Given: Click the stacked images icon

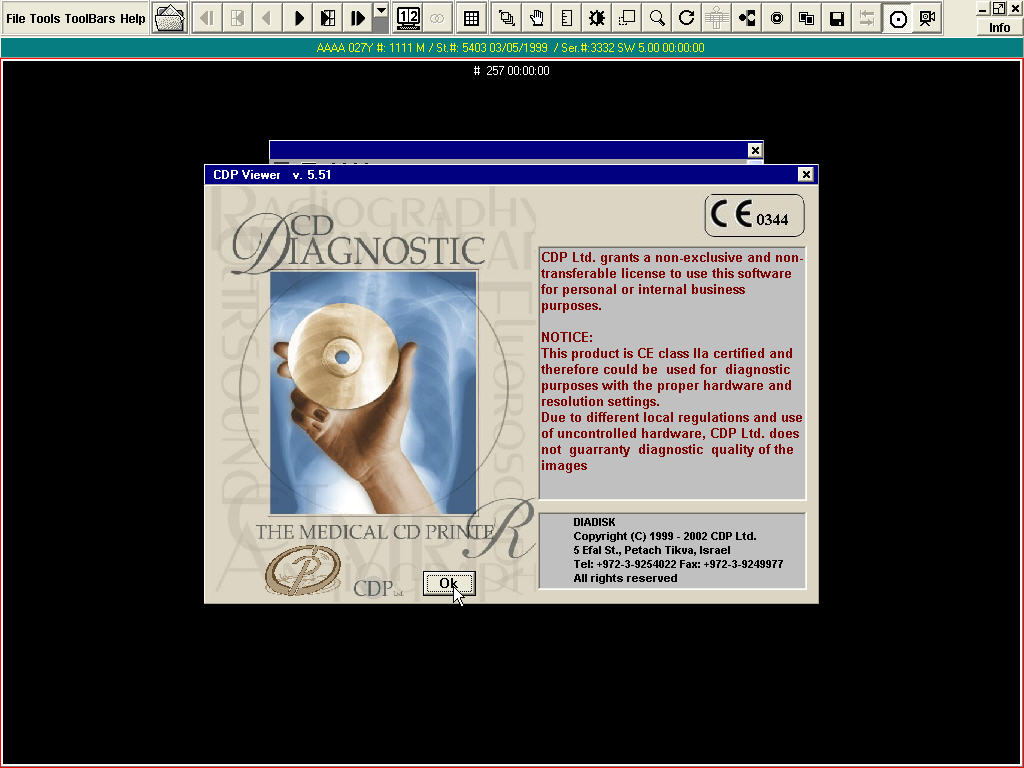Looking at the screenshot, I should click(506, 18).
